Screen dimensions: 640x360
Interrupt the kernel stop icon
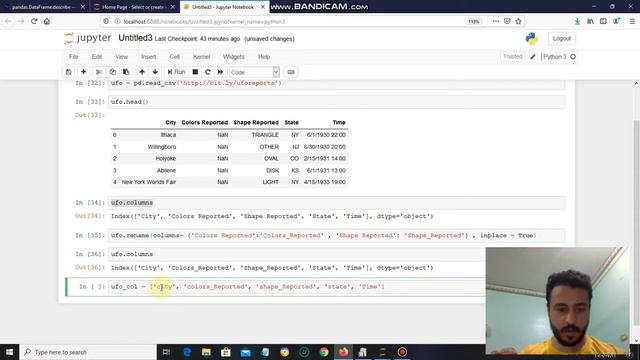click(195, 72)
